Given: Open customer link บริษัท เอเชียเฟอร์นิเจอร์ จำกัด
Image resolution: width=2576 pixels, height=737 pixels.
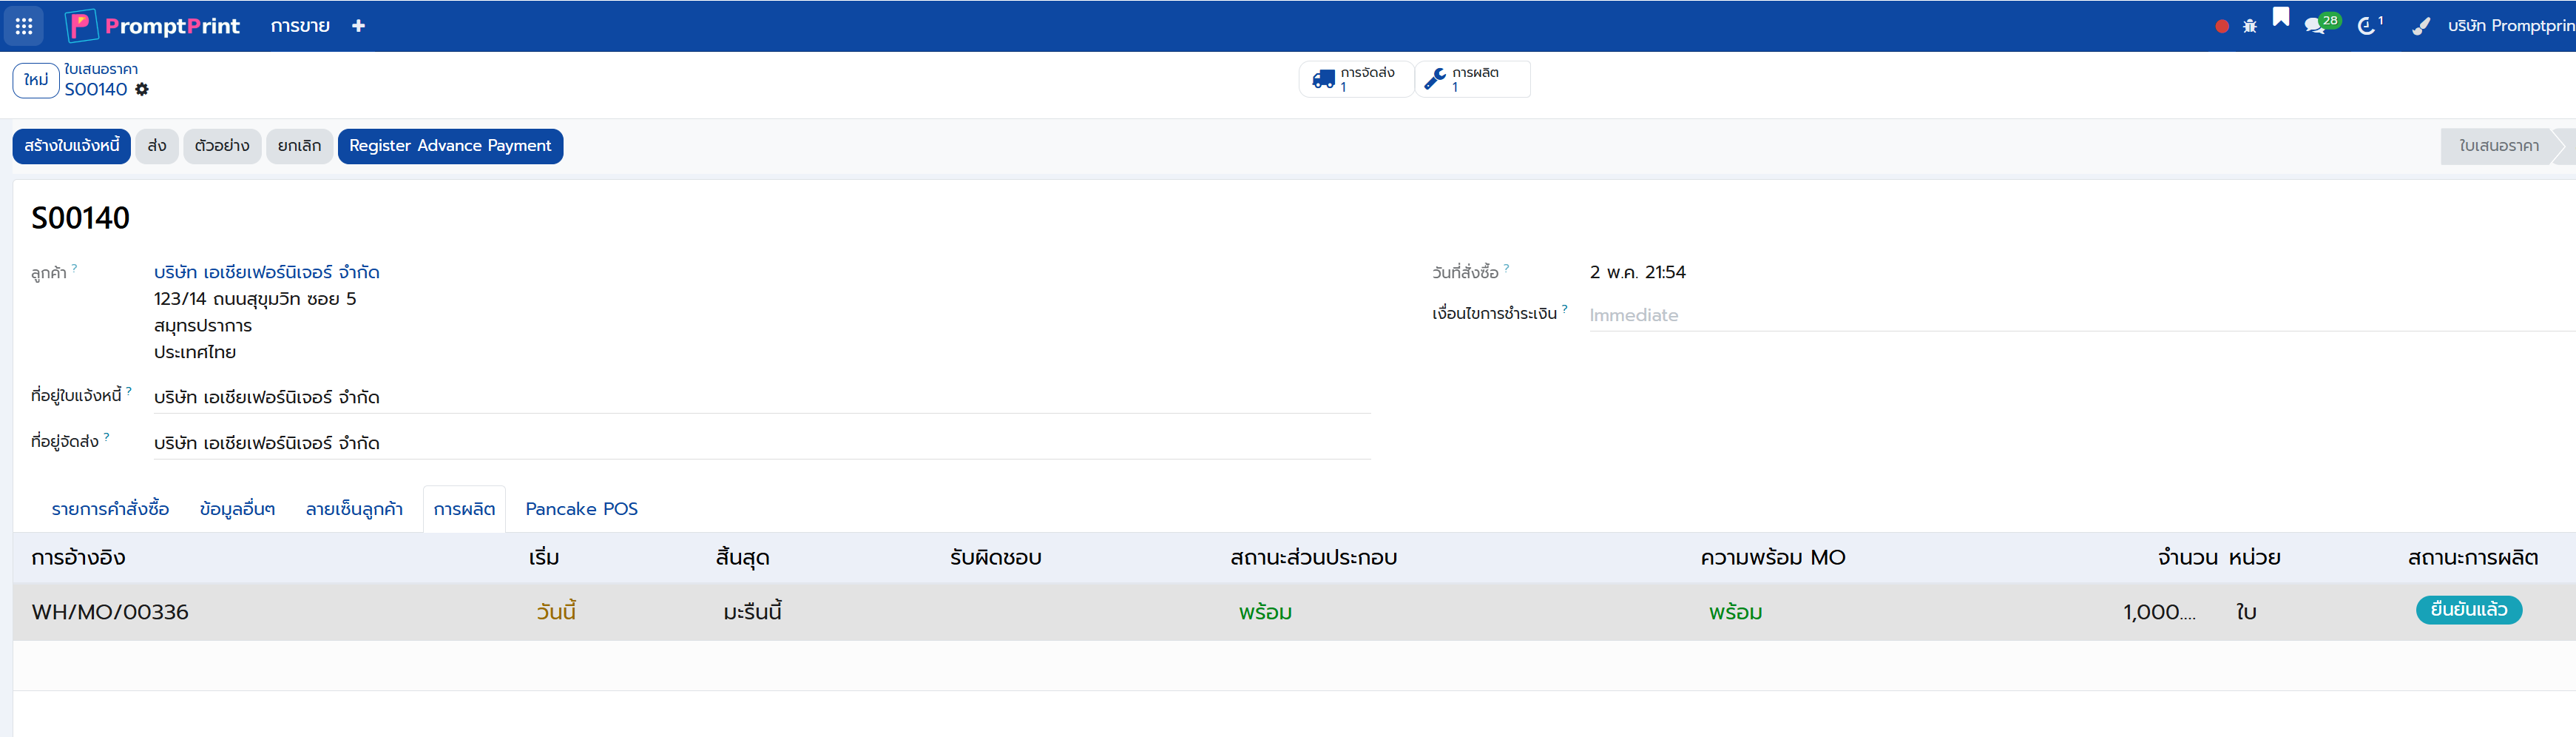Looking at the screenshot, I should tap(267, 272).
